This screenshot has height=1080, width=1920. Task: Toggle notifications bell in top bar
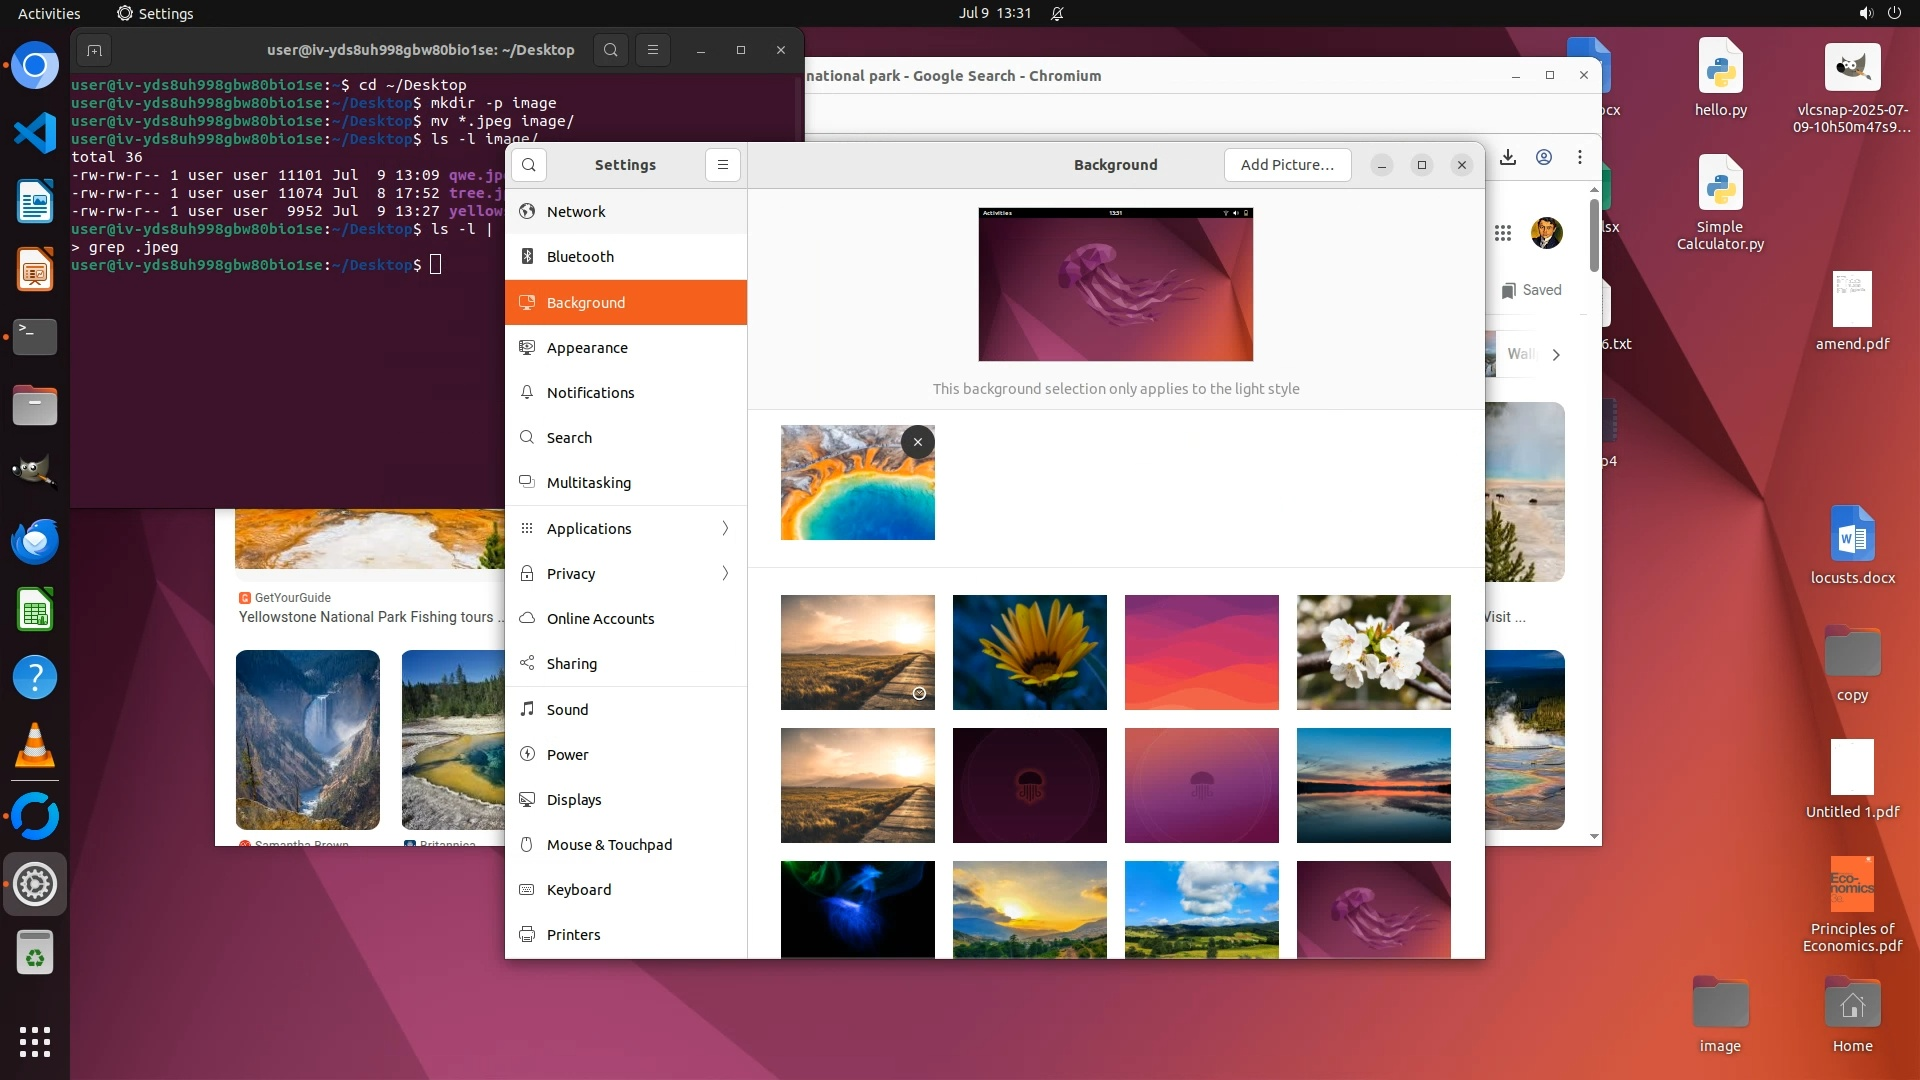[x=1057, y=13]
